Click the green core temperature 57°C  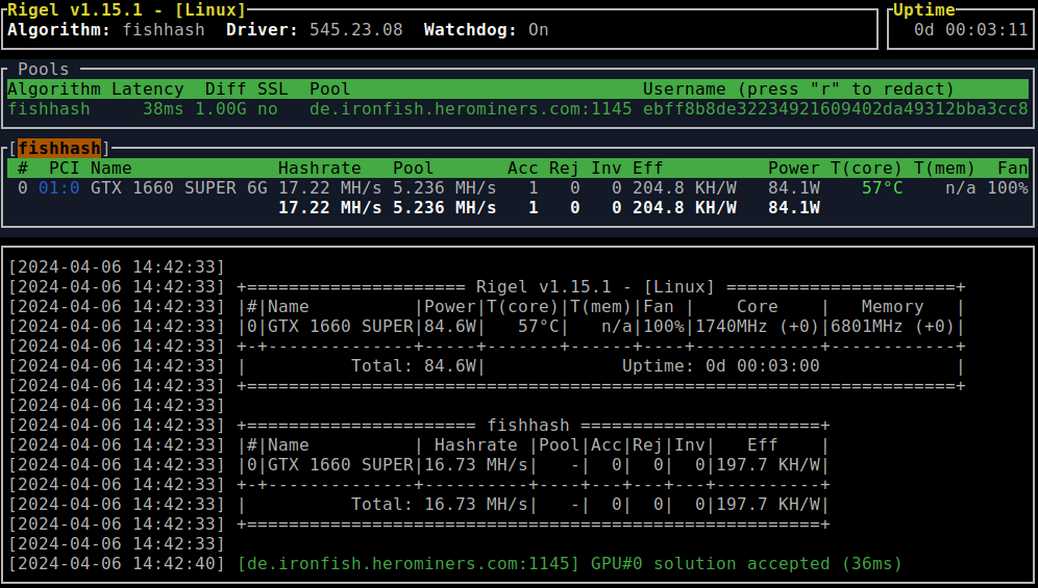click(x=882, y=188)
